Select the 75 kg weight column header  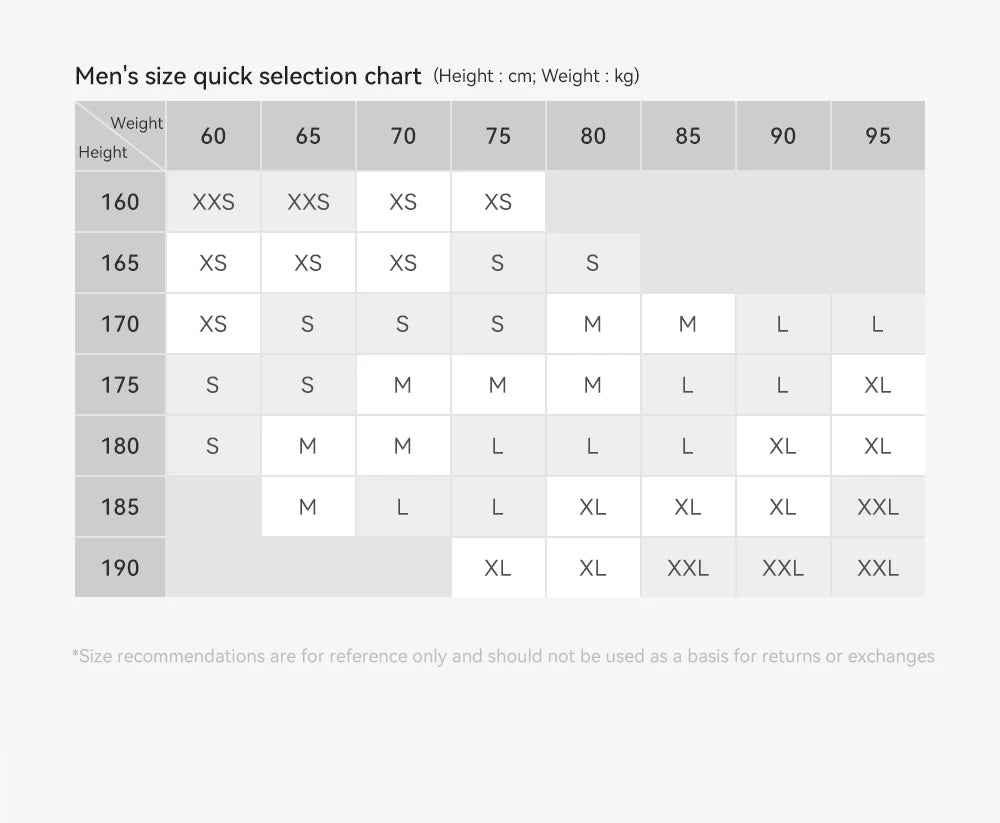tap(498, 136)
